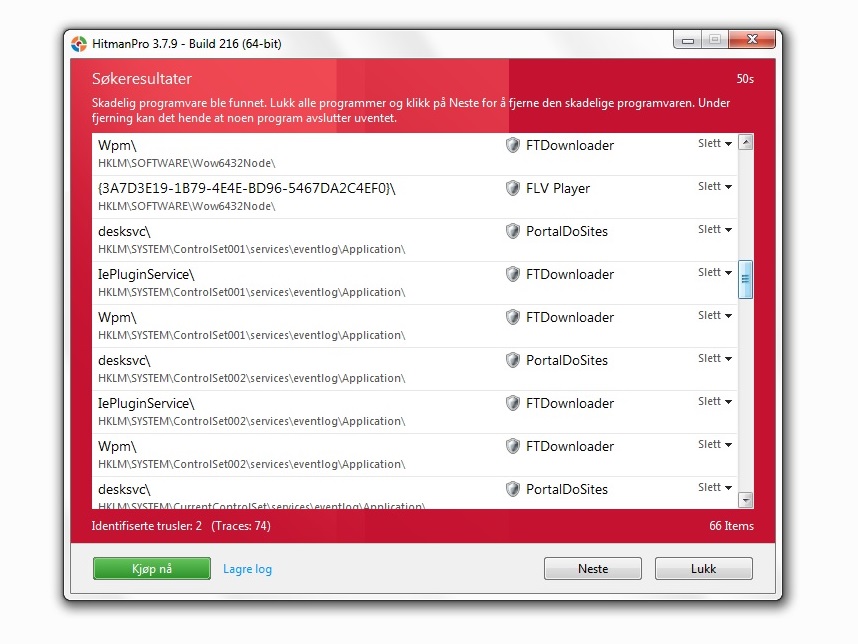This screenshot has height=644, width=858.
Task: Click the (Traces: 74) text
Action: 241,526
